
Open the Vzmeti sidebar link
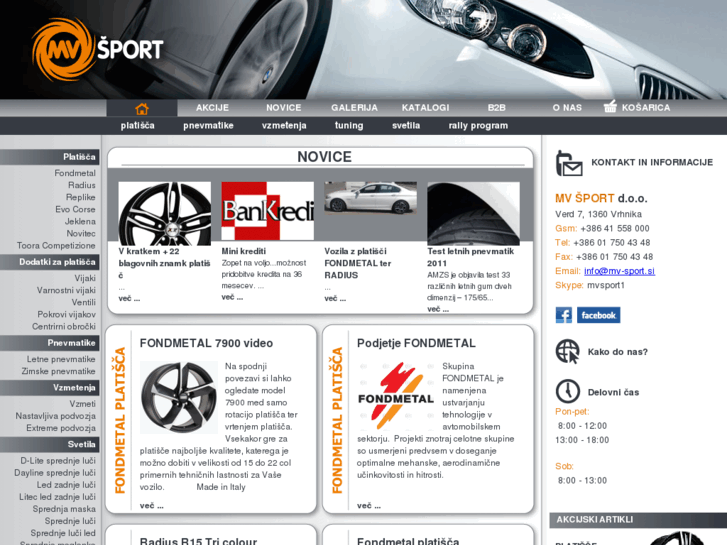pyautogui.click(x=83, y=404)
